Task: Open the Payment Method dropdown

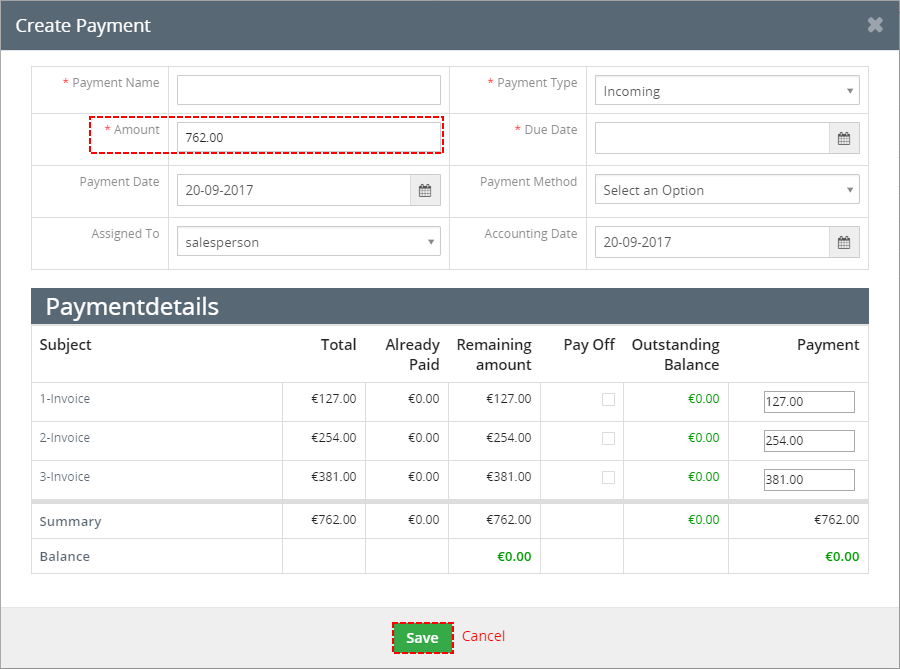Action: click(x=727, y=189)
